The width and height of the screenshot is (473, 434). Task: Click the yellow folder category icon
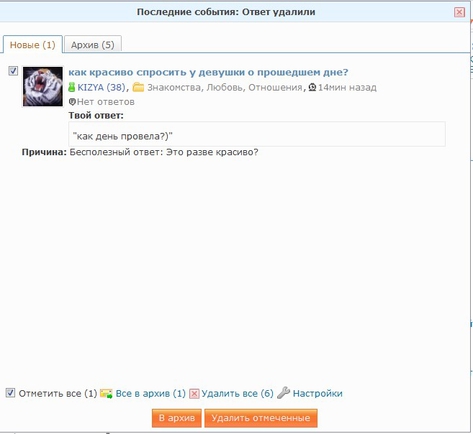[x=138, y=87]
